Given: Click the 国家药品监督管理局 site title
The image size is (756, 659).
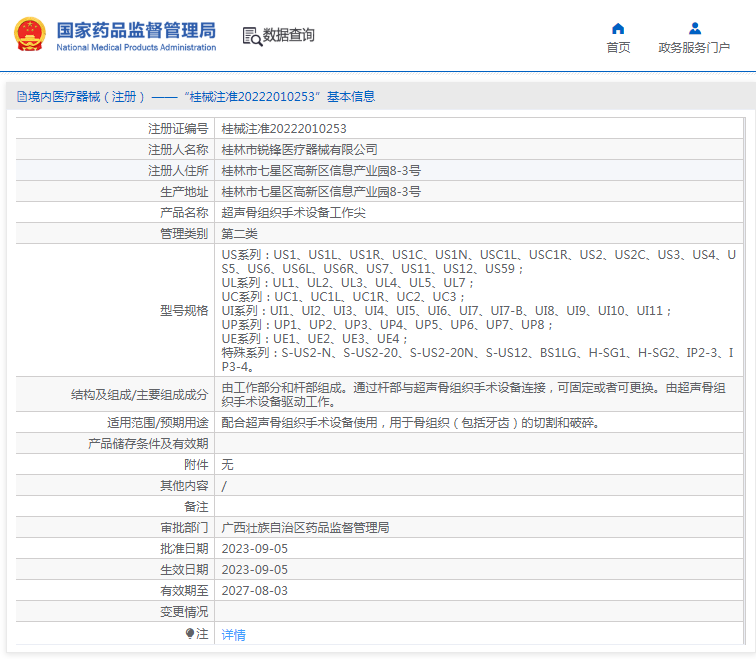Looking at the screenshot, I should [x=135, y=30].
